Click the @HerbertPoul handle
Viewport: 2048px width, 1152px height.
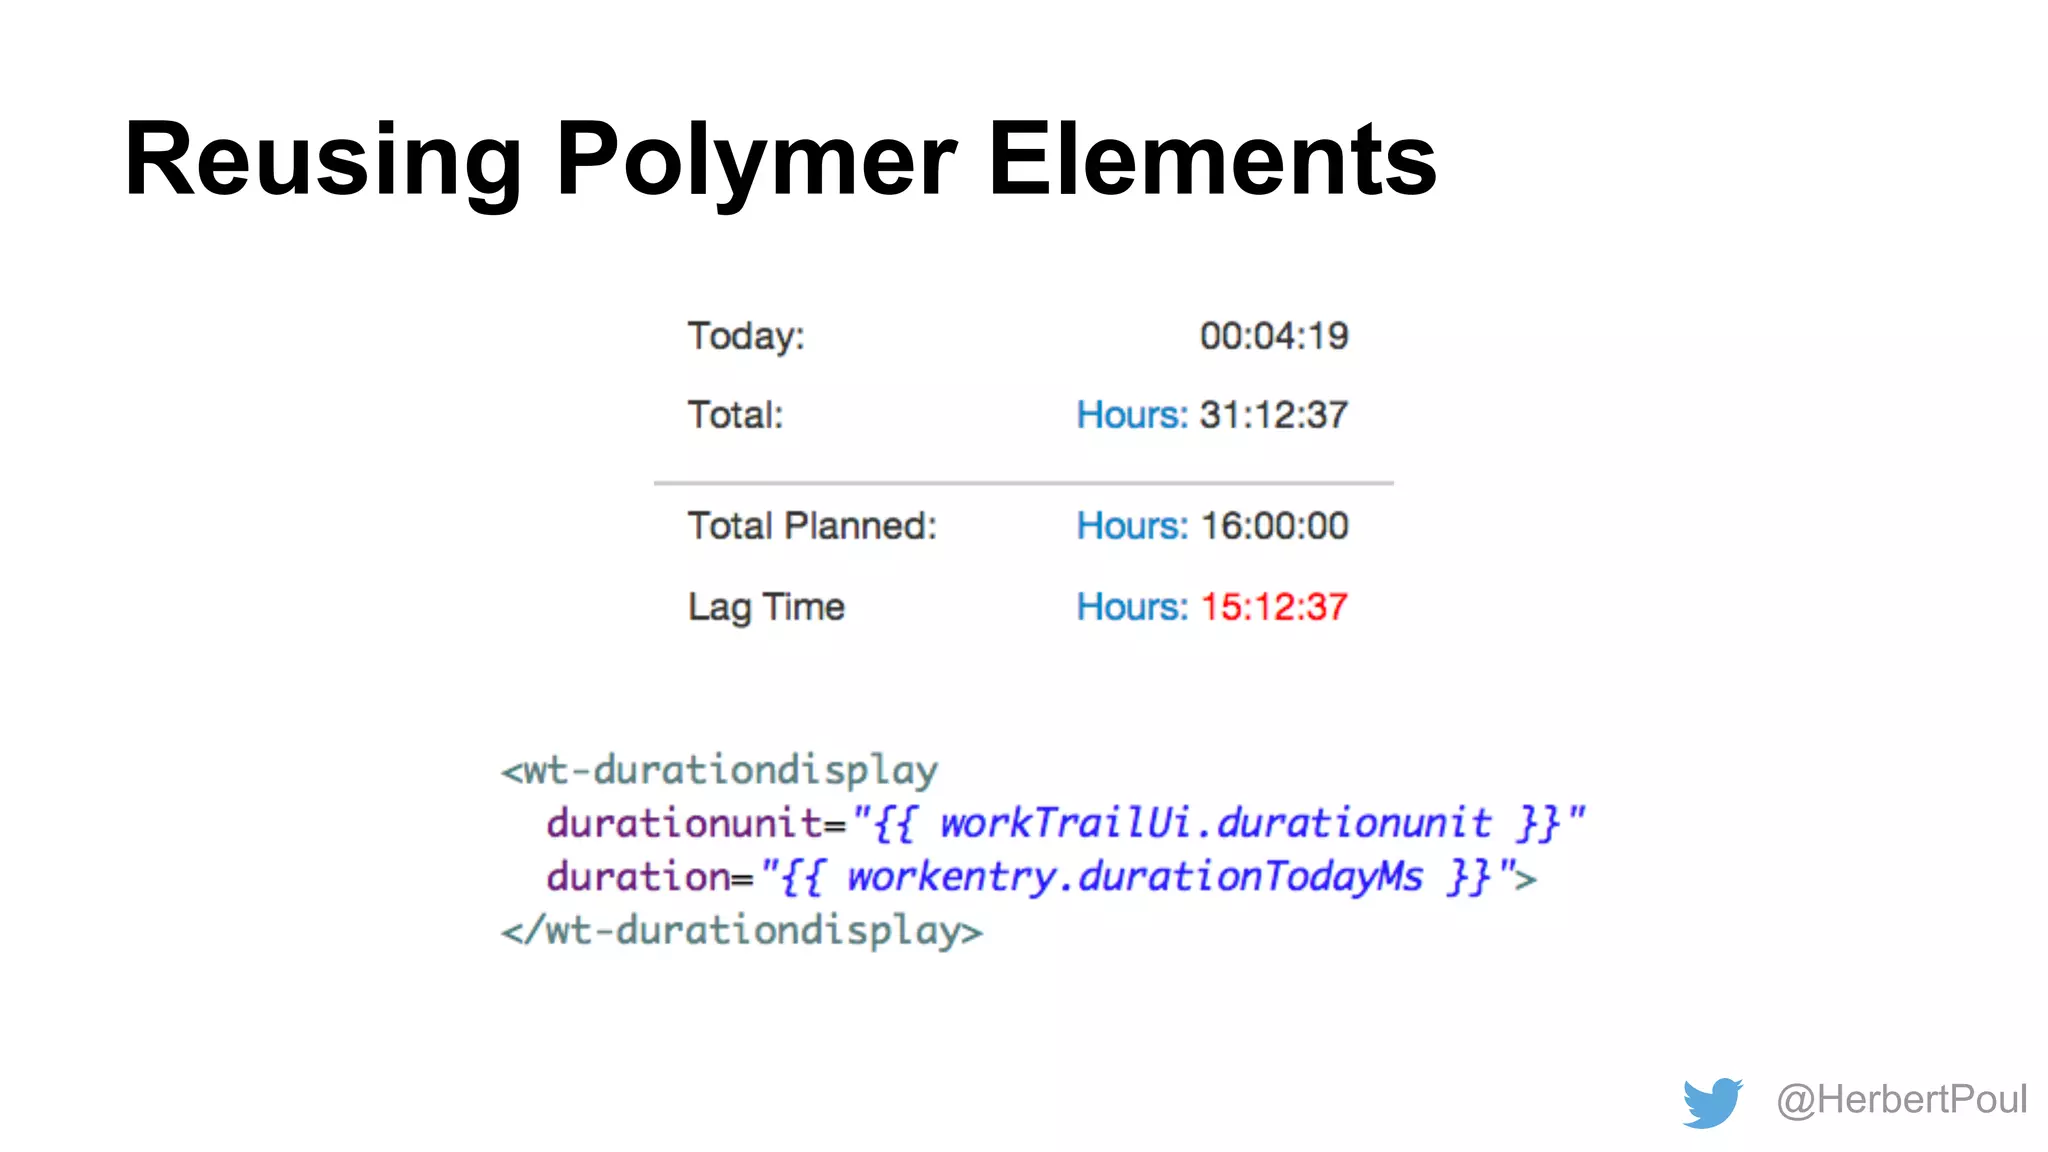[1901, 1099]
